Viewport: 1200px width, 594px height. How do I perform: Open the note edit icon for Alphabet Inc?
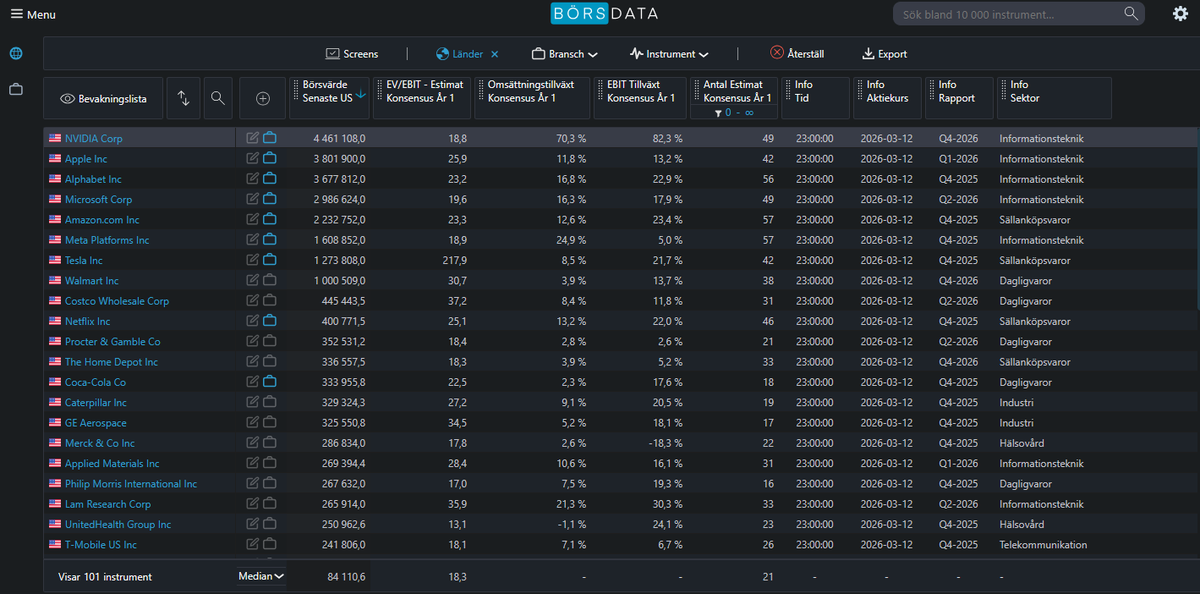tap(253, 179)
